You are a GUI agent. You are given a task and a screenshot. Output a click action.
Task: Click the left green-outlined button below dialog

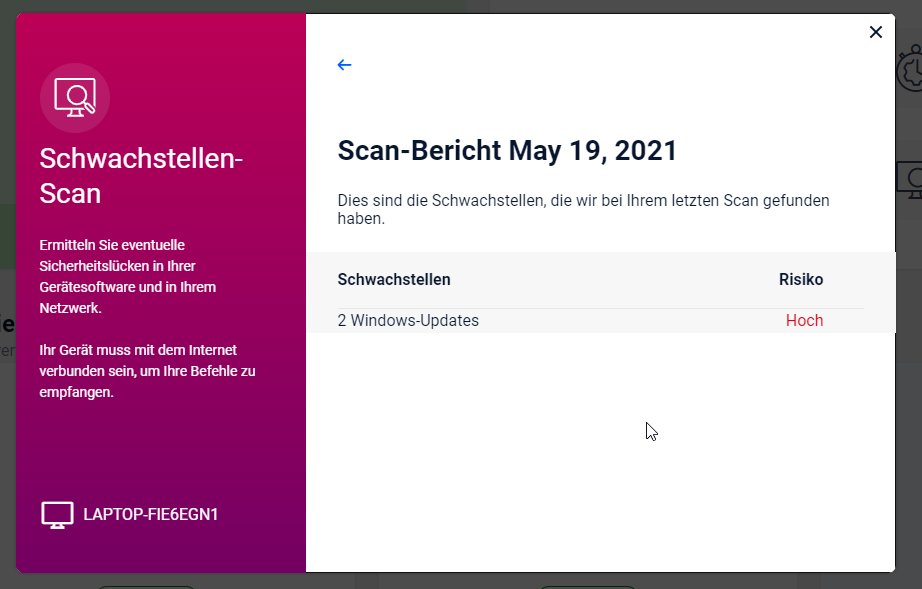pos(147,584)
